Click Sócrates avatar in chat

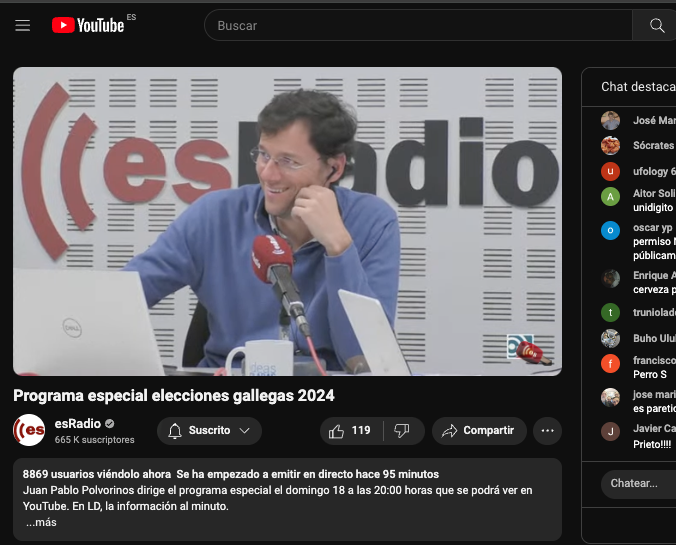pyautogui.click(x=610, y=146)
